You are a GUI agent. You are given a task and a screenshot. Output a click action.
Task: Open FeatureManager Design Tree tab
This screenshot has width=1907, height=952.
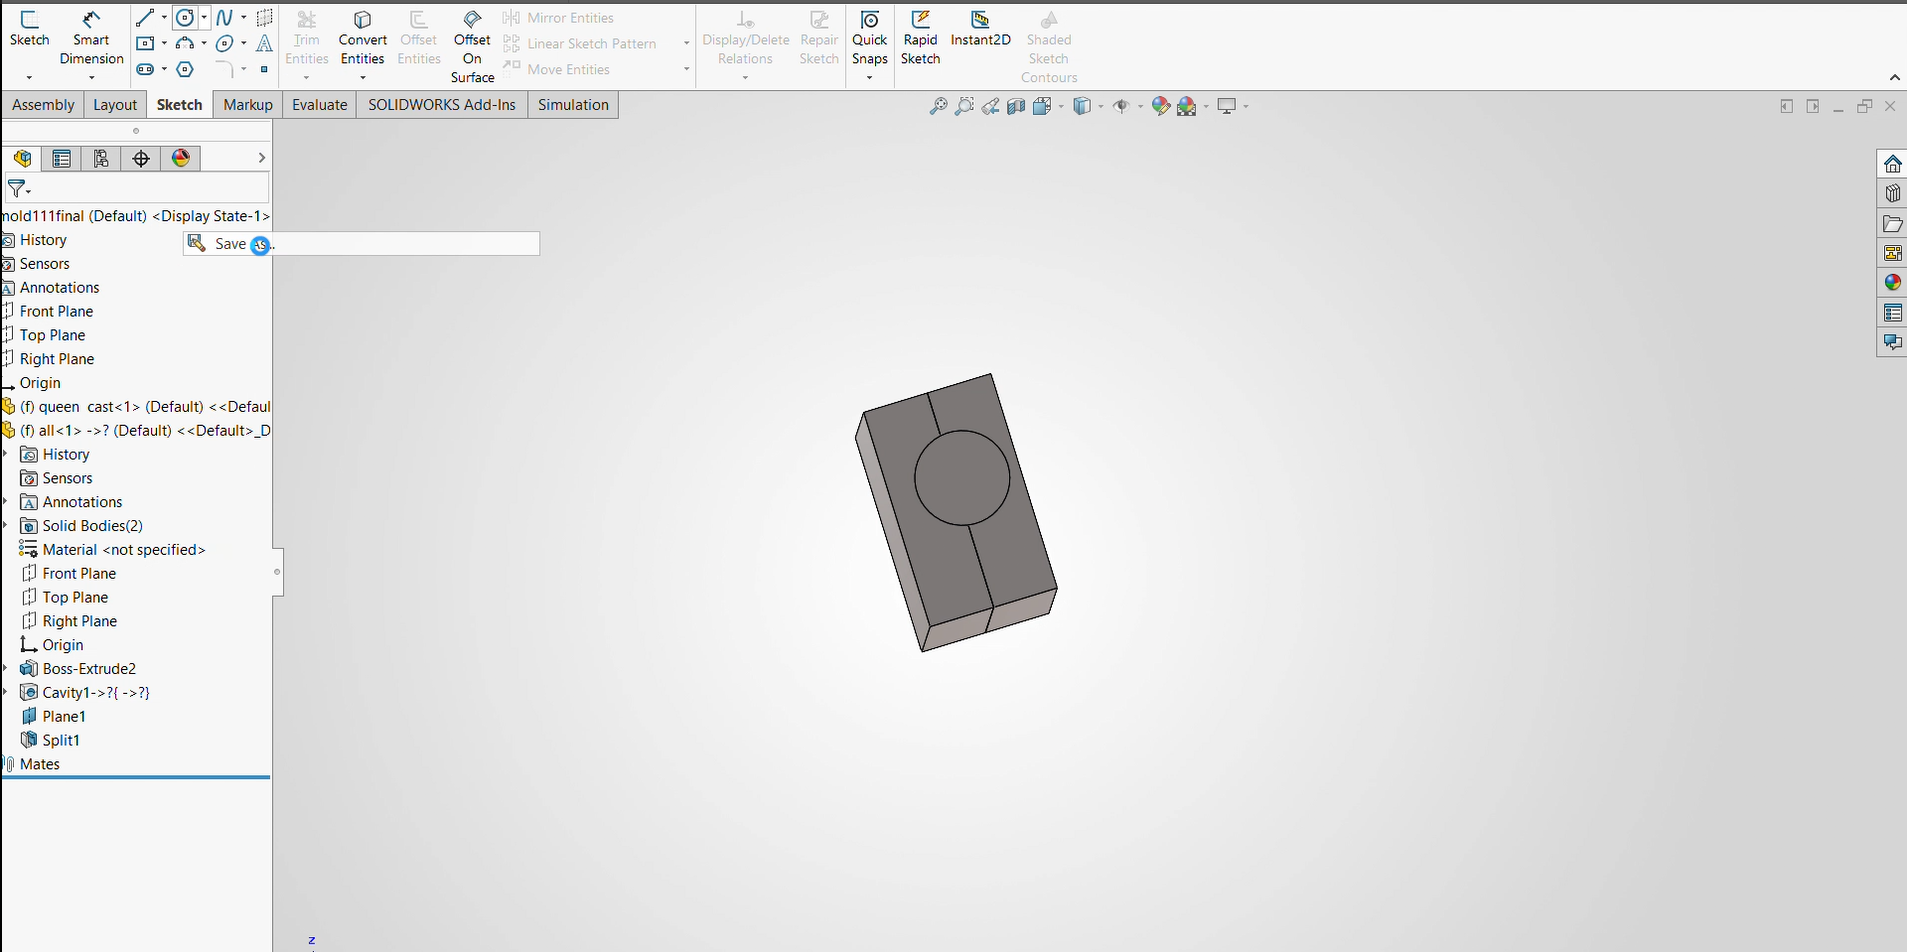pos(22,158)
